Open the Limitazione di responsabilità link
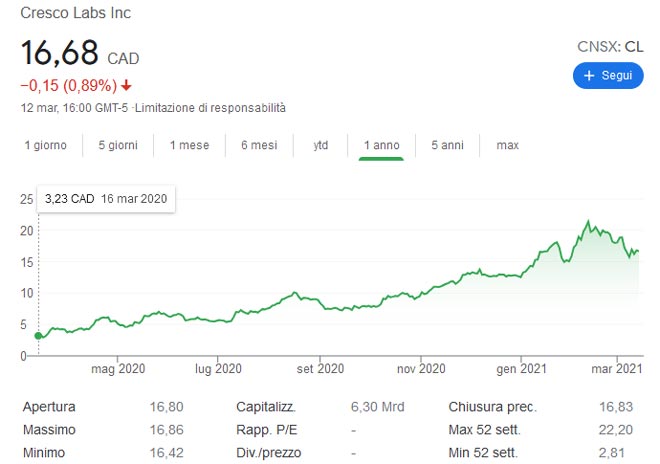The width and height of the screenshot is (660, 464). (211, 107)
